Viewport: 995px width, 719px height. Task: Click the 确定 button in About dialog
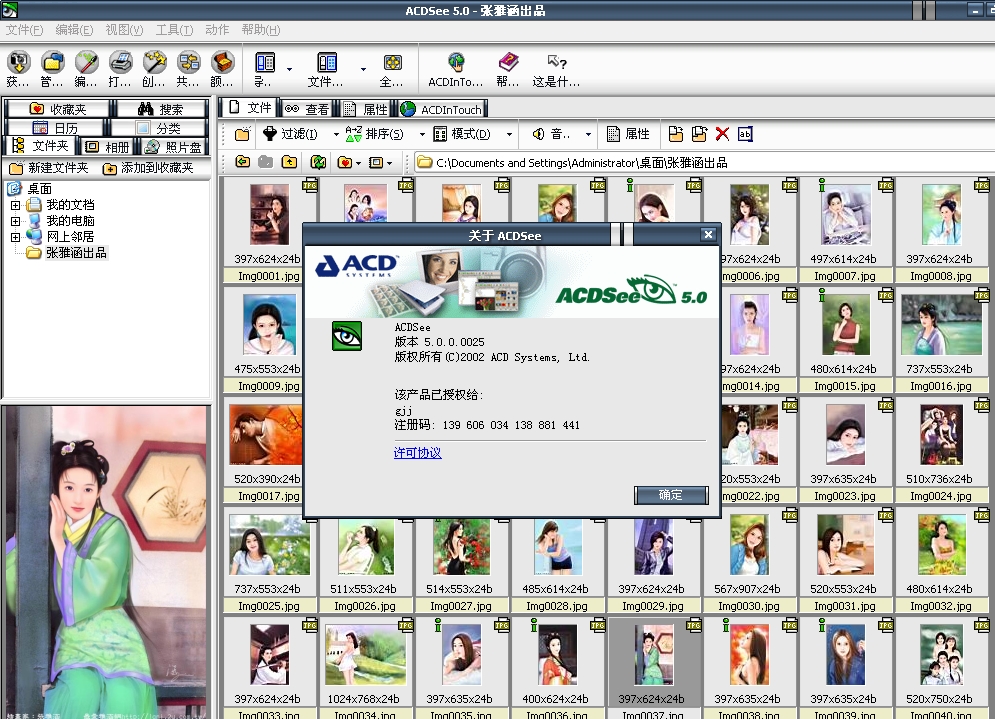pos(671,495)
